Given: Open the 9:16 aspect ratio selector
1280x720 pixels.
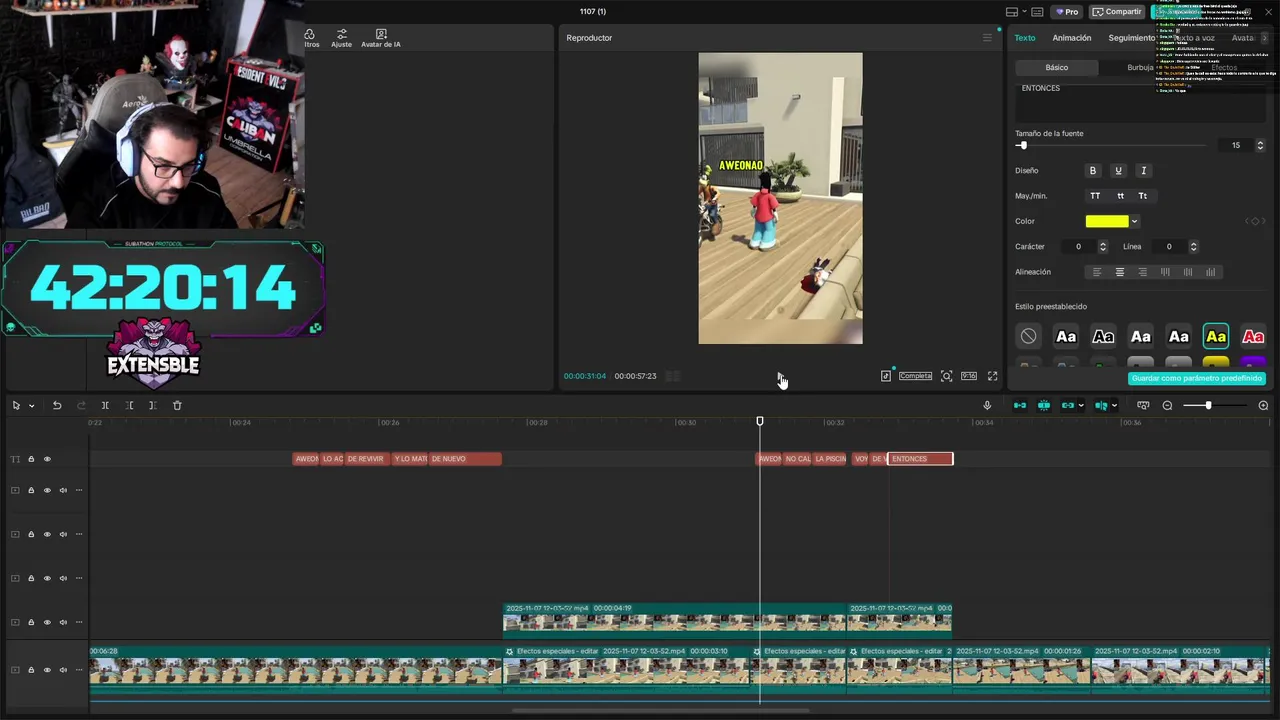Looking at the screenshot, I should point(969,376).
